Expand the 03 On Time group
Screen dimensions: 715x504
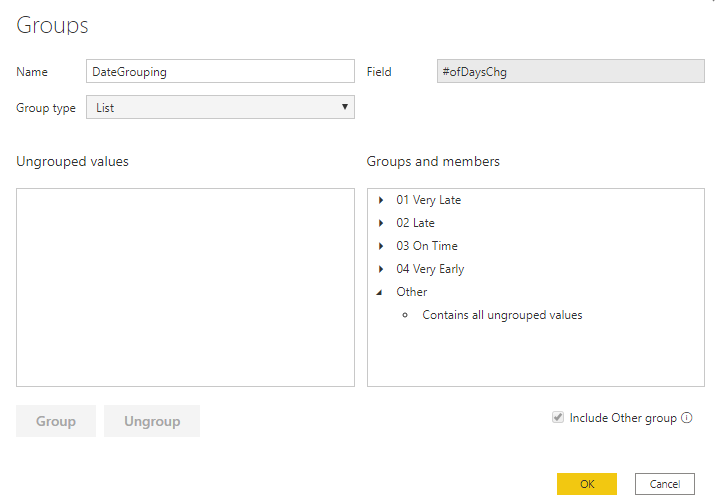pos(381,246)
